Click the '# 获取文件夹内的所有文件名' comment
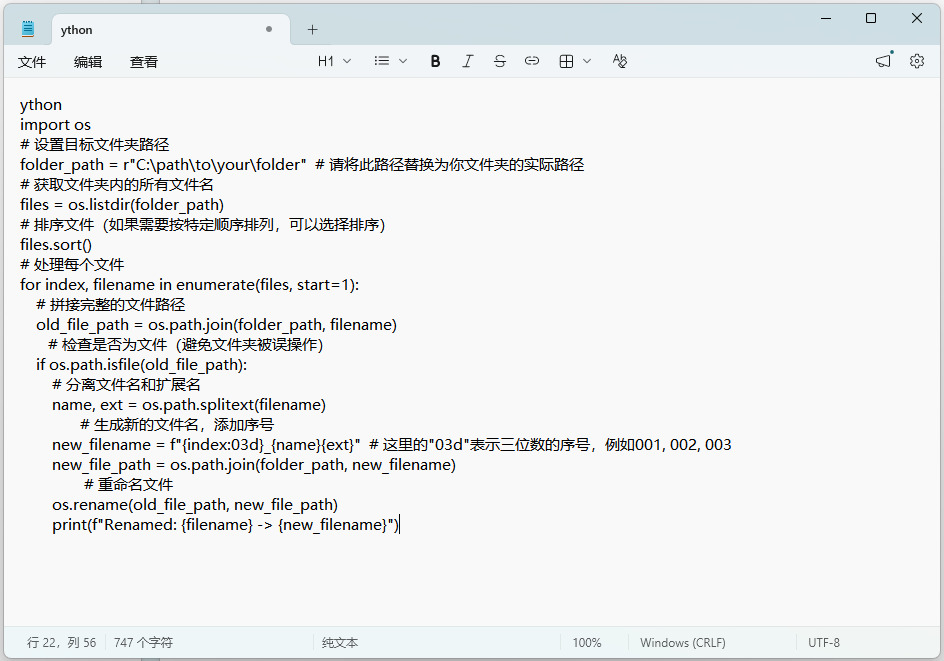The height and width of the screenshot is (661, 944). tap(117, 184)
